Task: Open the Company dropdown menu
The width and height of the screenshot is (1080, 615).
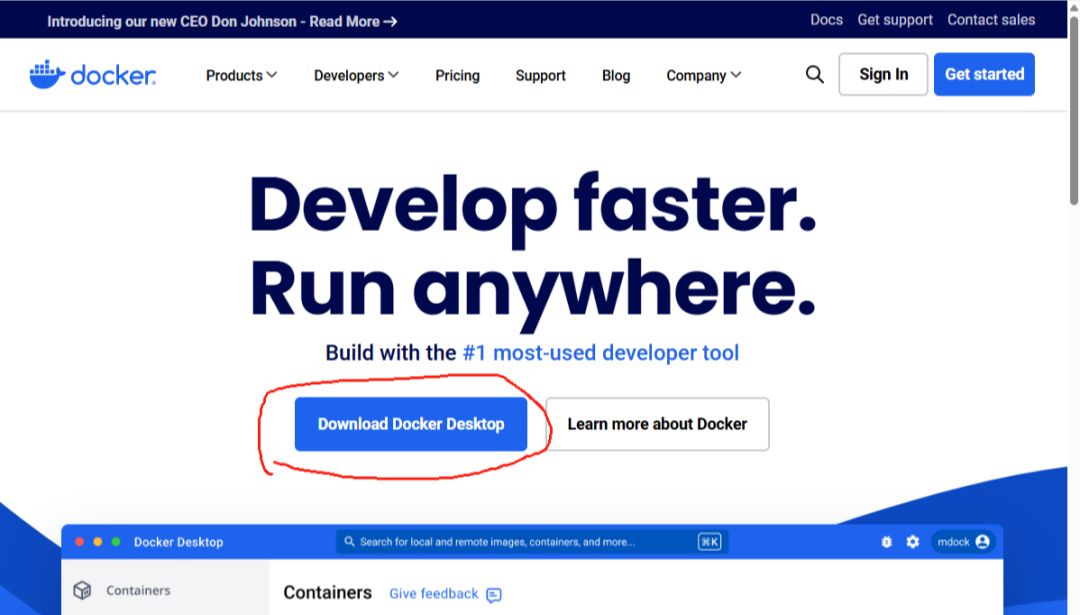Action: point(704,75)
